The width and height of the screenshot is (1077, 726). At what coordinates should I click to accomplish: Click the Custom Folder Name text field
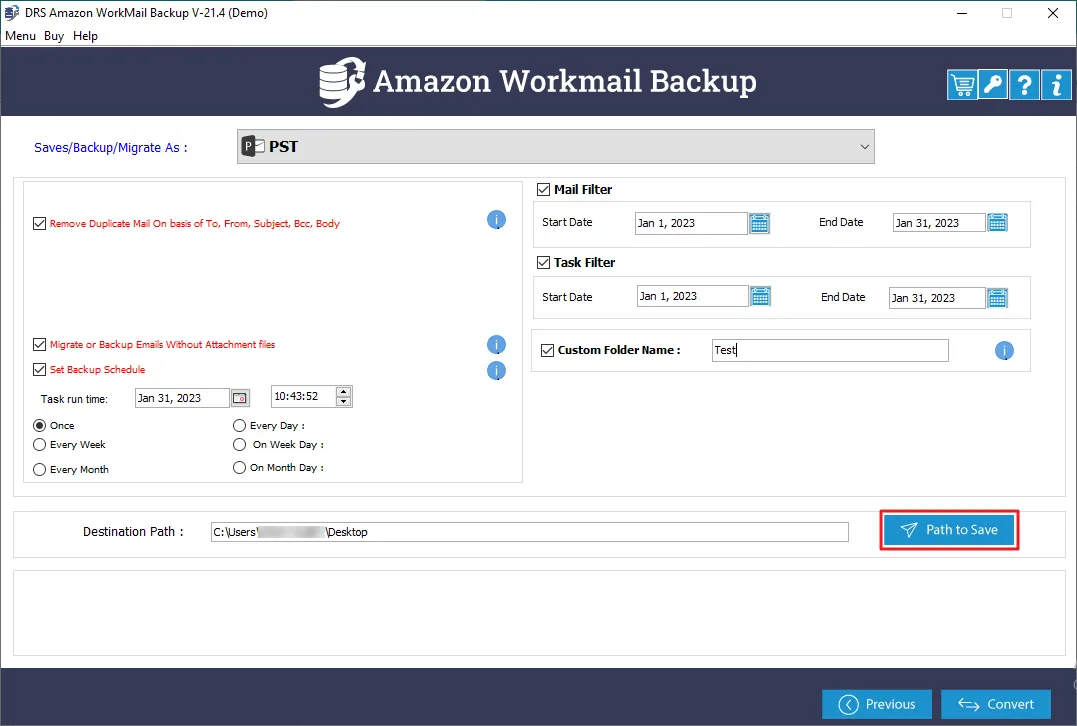[830, 350]
